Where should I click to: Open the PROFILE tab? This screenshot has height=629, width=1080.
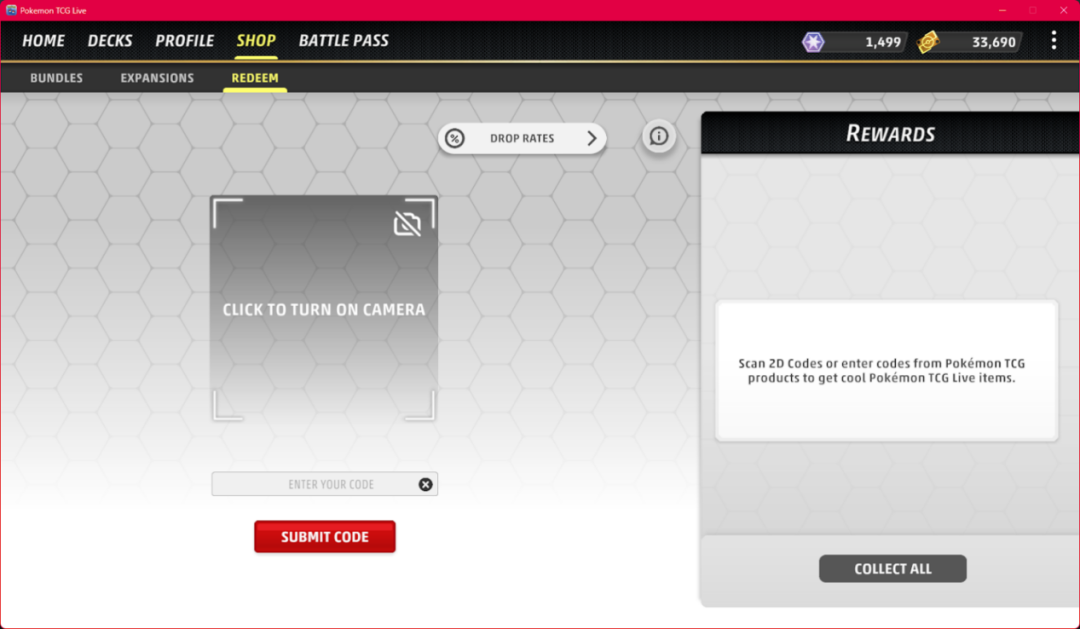click(x=185, y=41)
